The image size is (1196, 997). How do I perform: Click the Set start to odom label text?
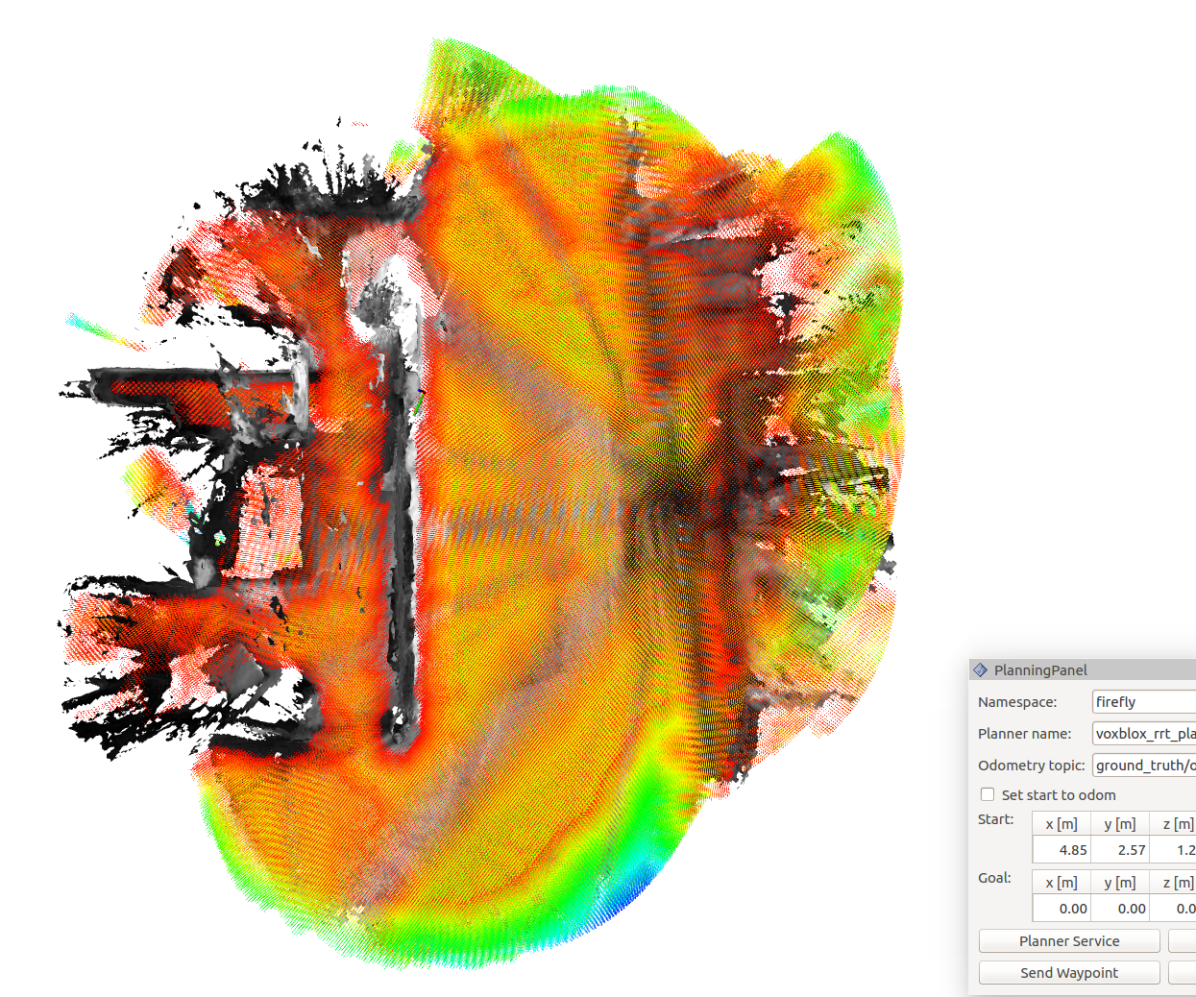coord(1058,795)
